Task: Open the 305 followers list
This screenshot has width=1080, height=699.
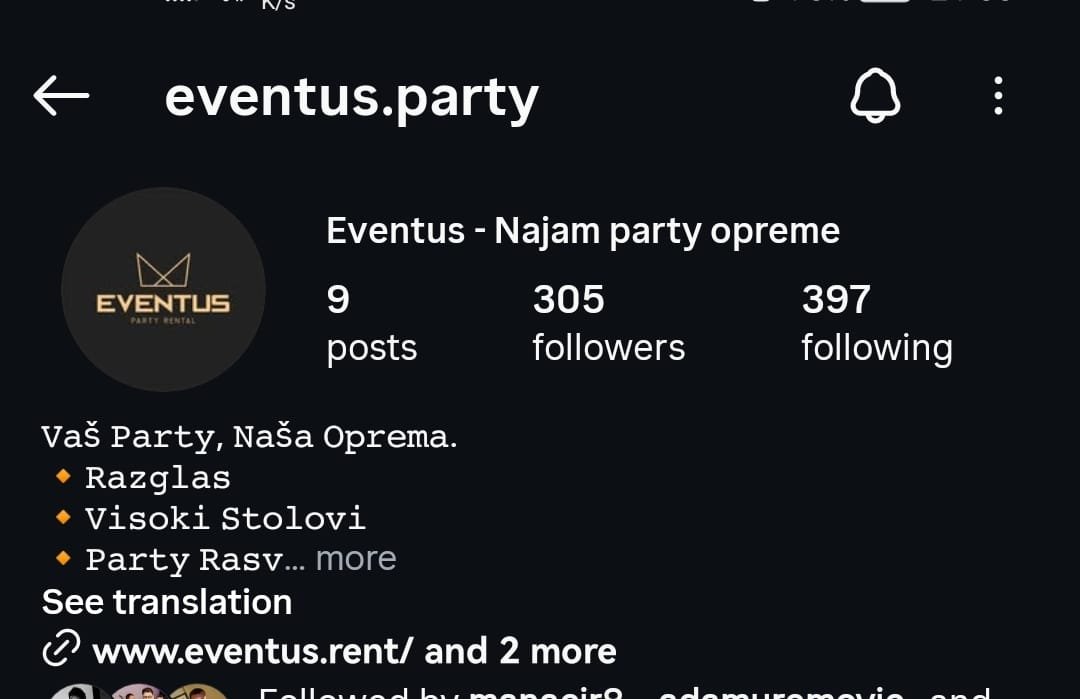Action: (608, 322)
